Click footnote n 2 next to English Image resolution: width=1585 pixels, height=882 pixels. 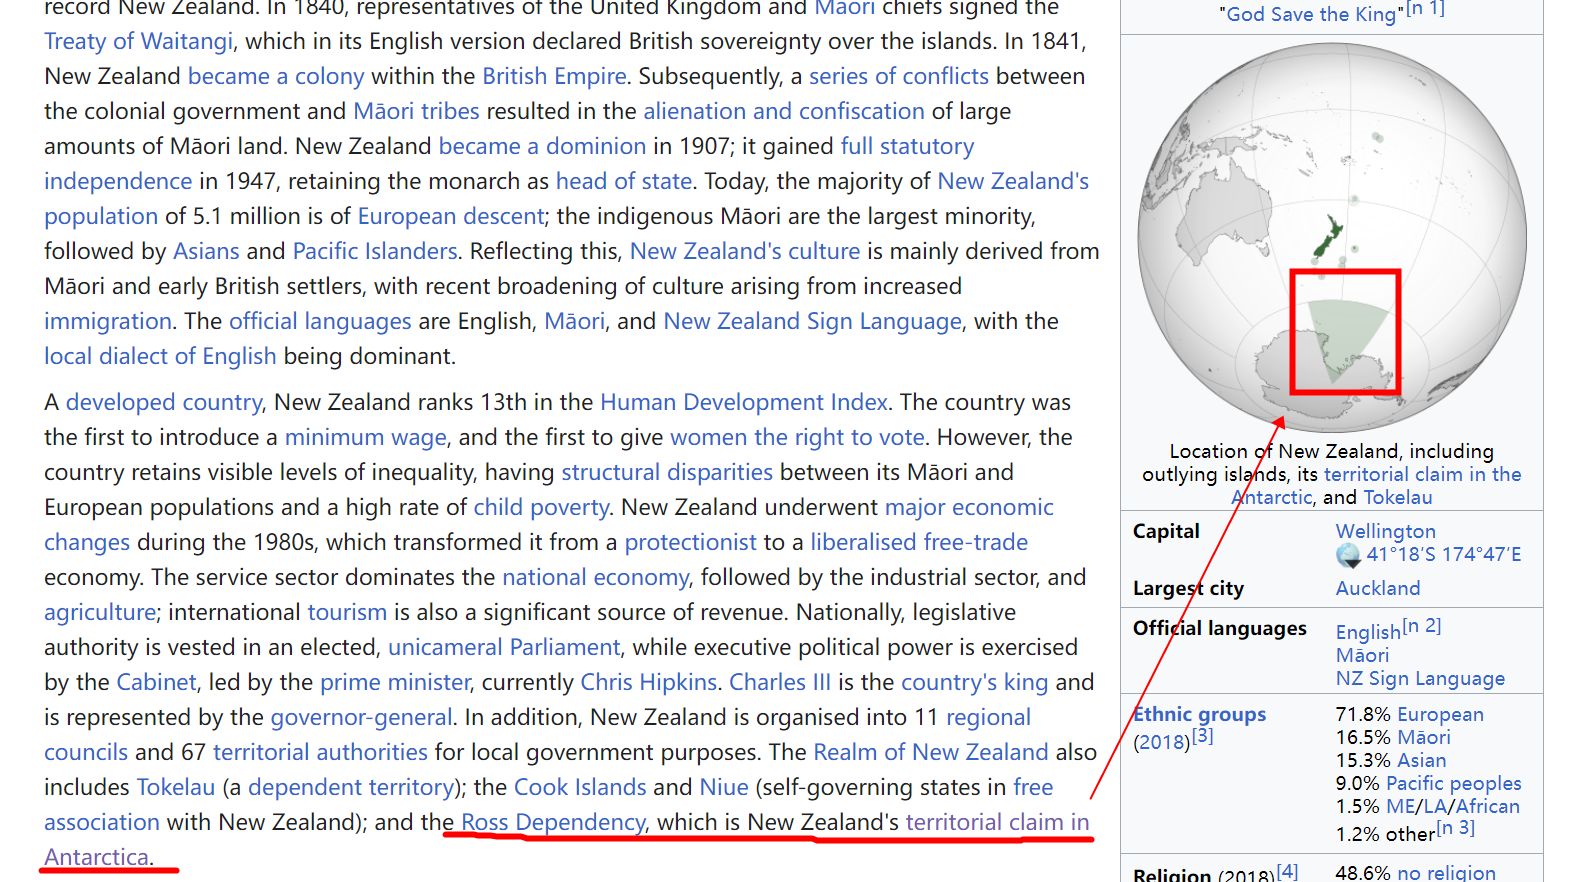(1421, 626)
